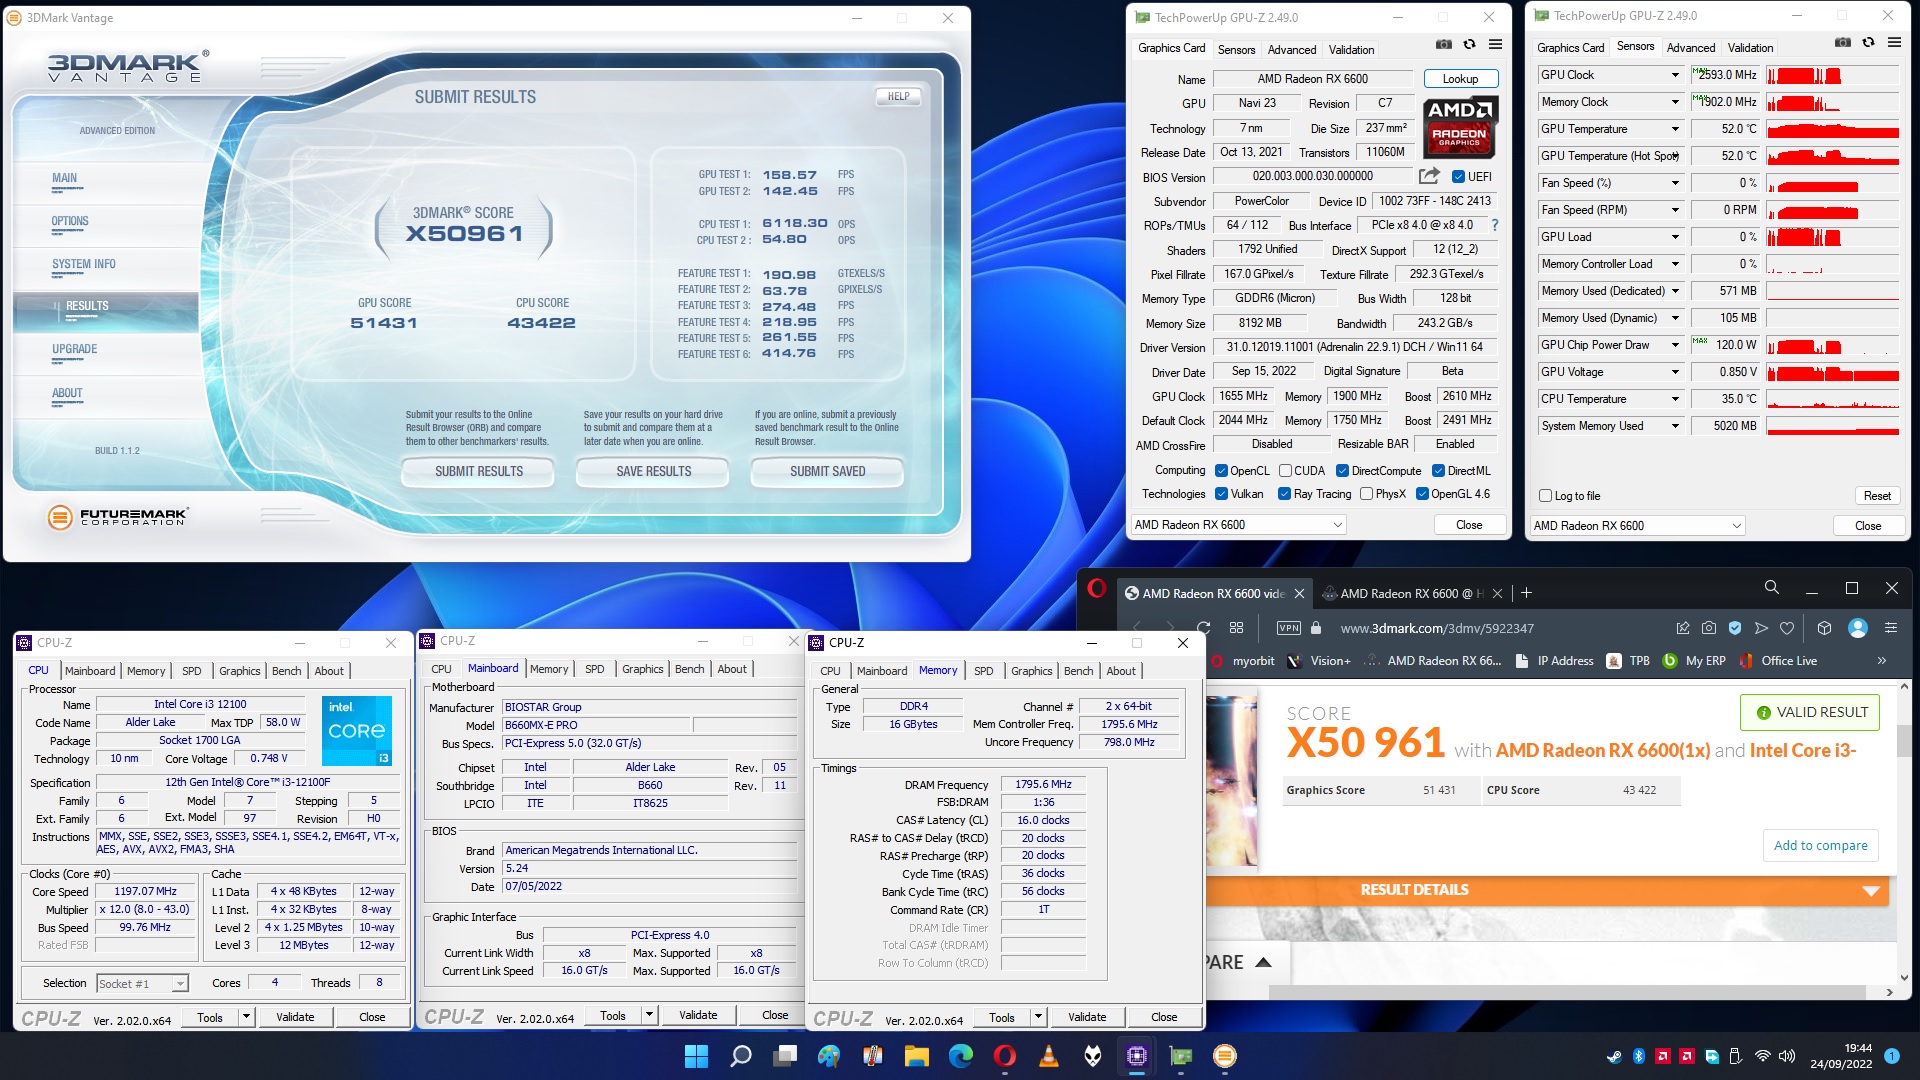Screen dimensions: 1920x1080
Task: Click the BIOS export share icon
Action: pos(1429,176)
